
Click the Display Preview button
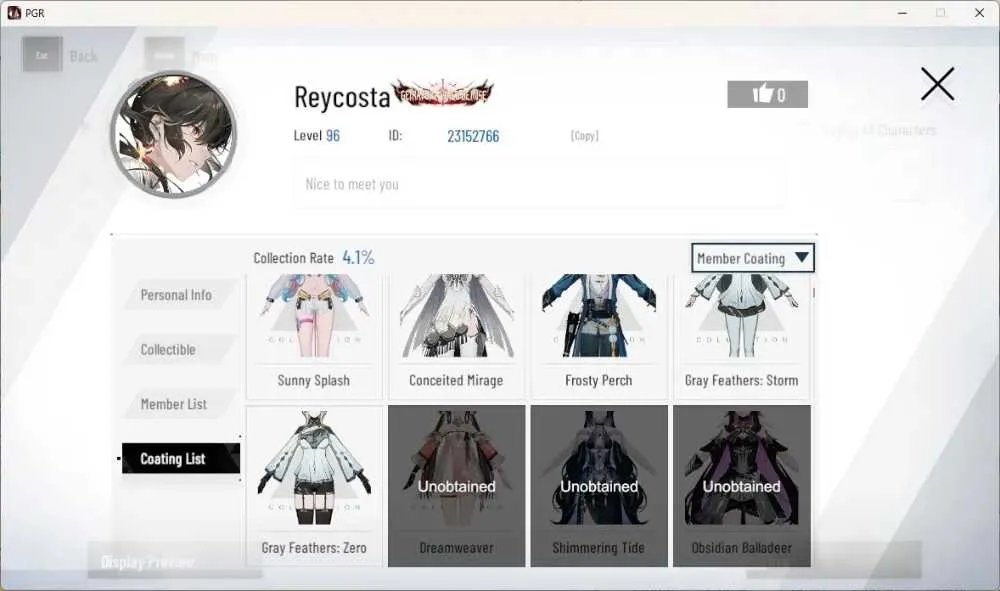pos(173,561)
